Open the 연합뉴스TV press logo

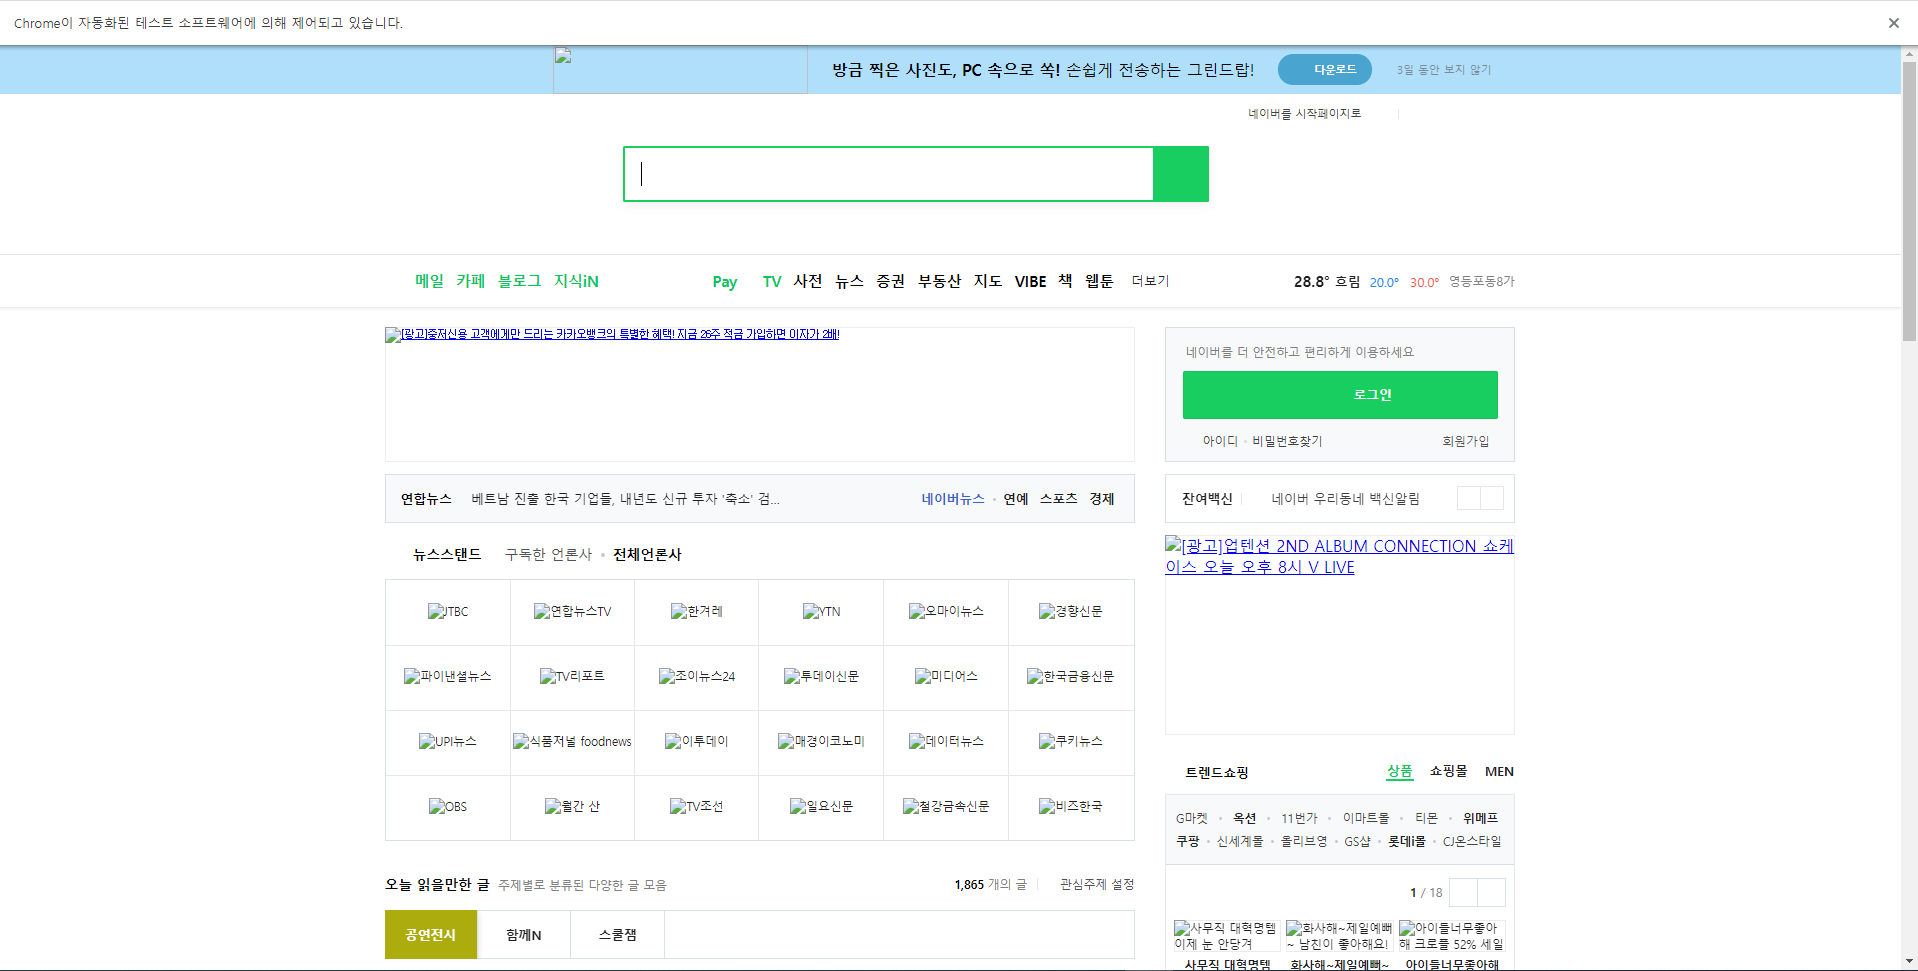pyautogui.click(x=572, y=612)
